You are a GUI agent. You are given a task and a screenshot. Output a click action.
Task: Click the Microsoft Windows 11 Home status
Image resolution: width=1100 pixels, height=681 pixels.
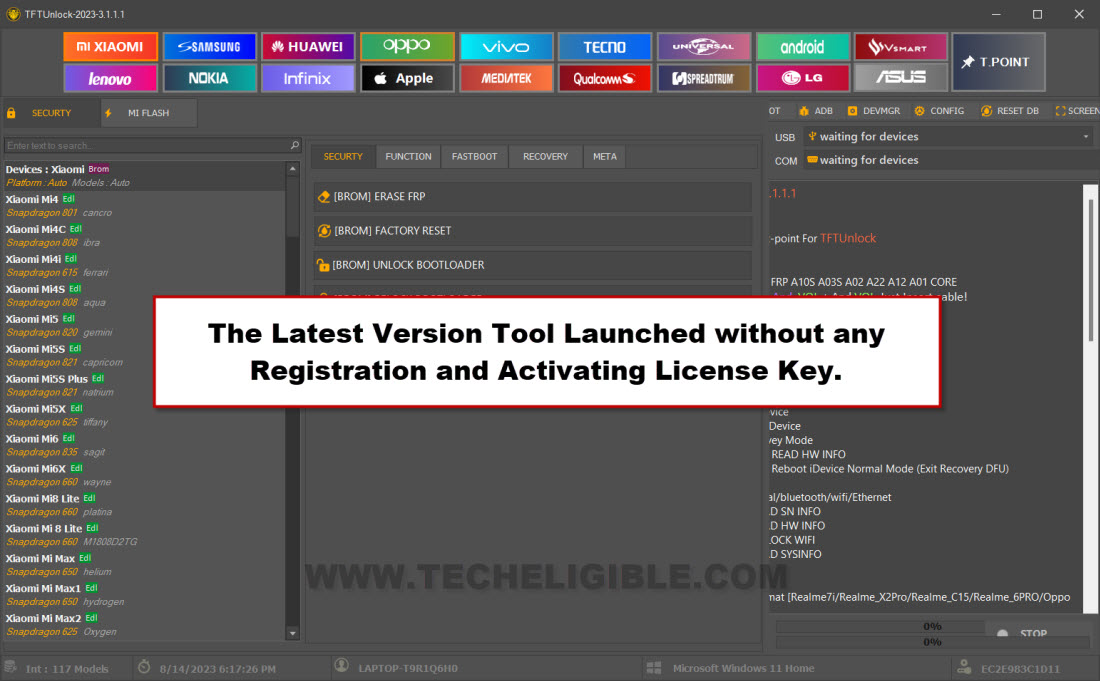(743, 668)
